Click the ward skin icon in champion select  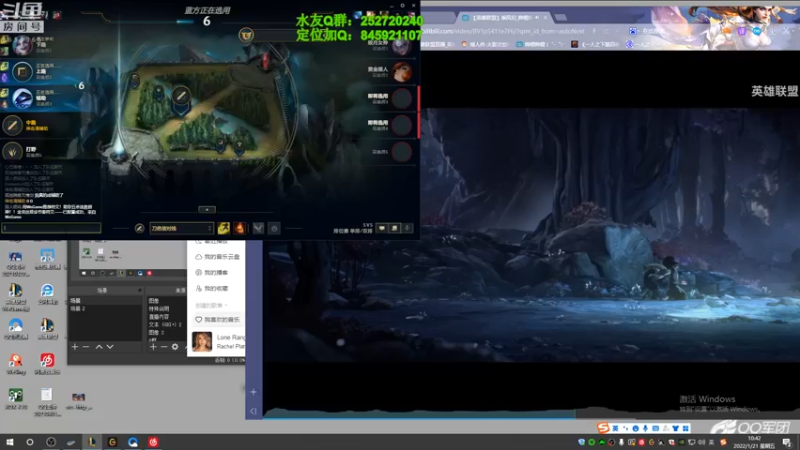click(258, 228)
